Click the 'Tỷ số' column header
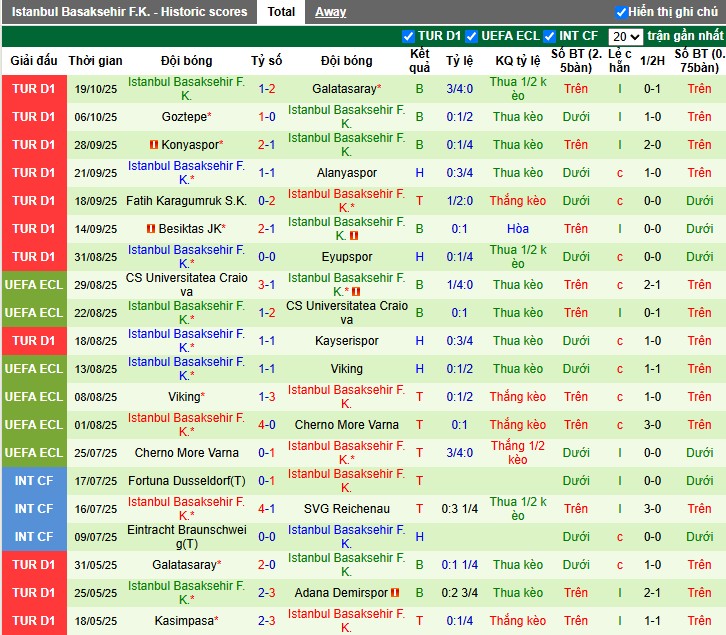Image resolution: width=726 pixels, height=635 pixels. (x=267, y=61)
